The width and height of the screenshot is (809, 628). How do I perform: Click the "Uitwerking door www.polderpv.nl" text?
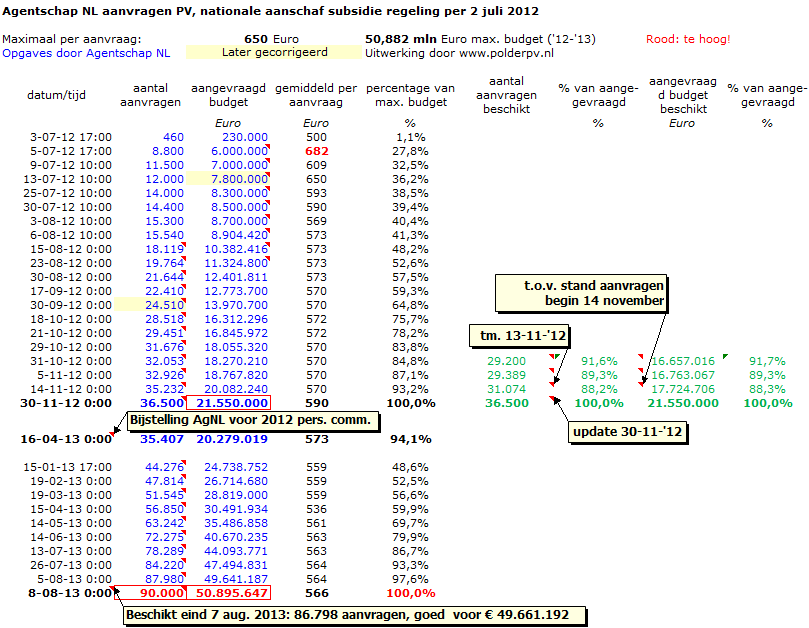point(459,52)
